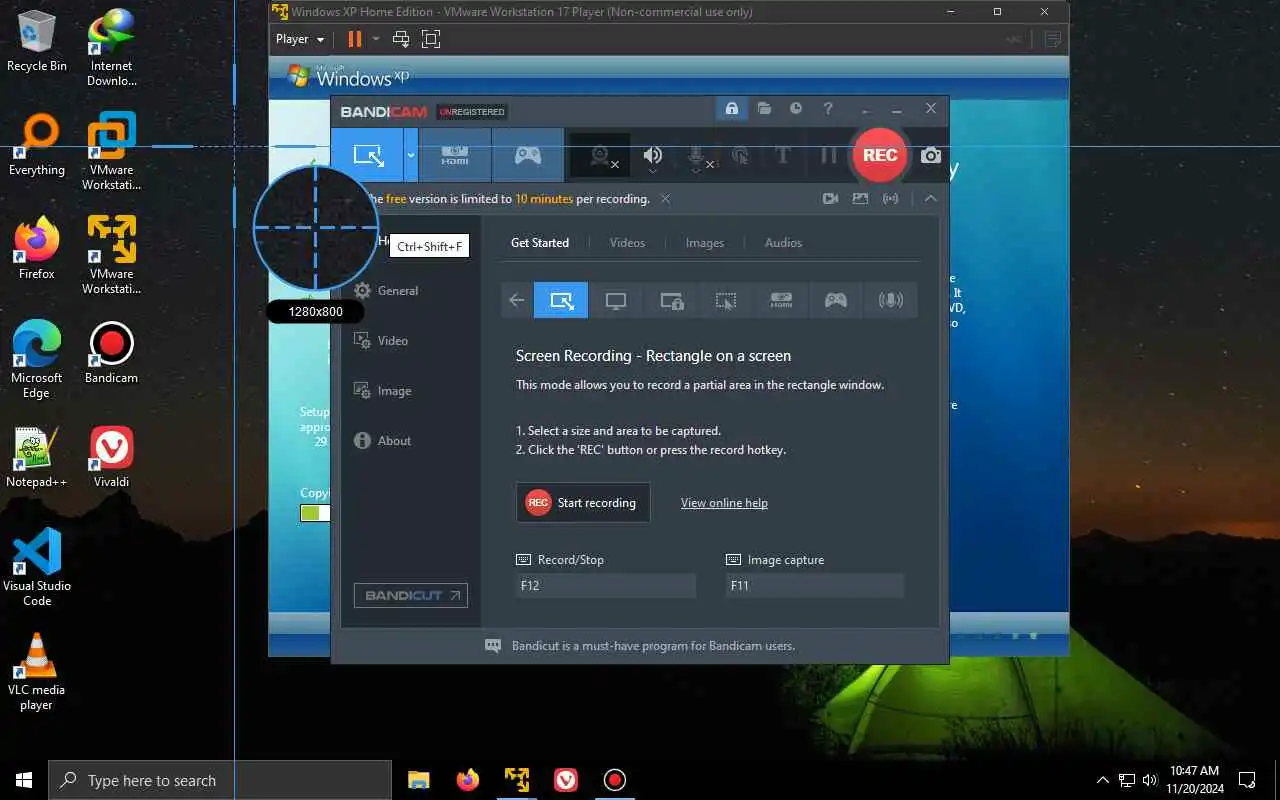Open output folder icon in Bandicam title bar
This screenshot has height=800, width=1280.
coord(764,109)
